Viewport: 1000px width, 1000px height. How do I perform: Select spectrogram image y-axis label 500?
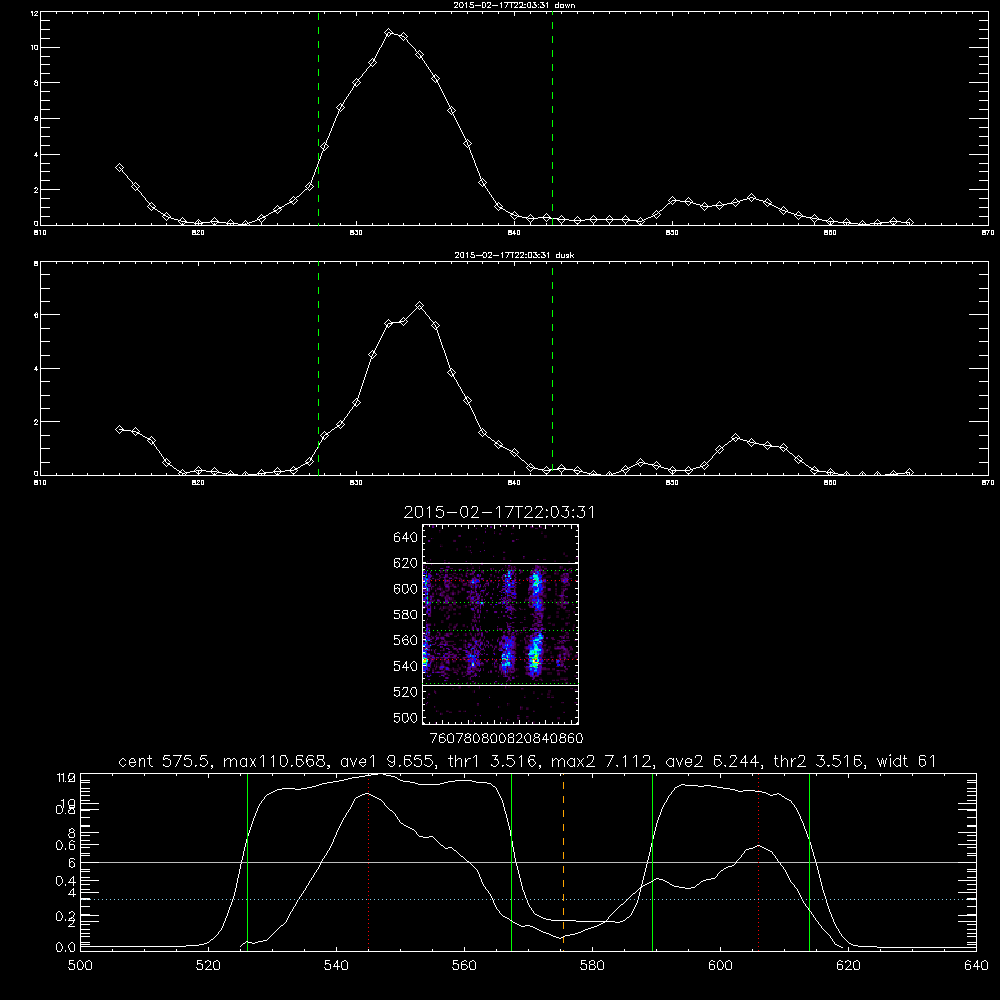406,717
